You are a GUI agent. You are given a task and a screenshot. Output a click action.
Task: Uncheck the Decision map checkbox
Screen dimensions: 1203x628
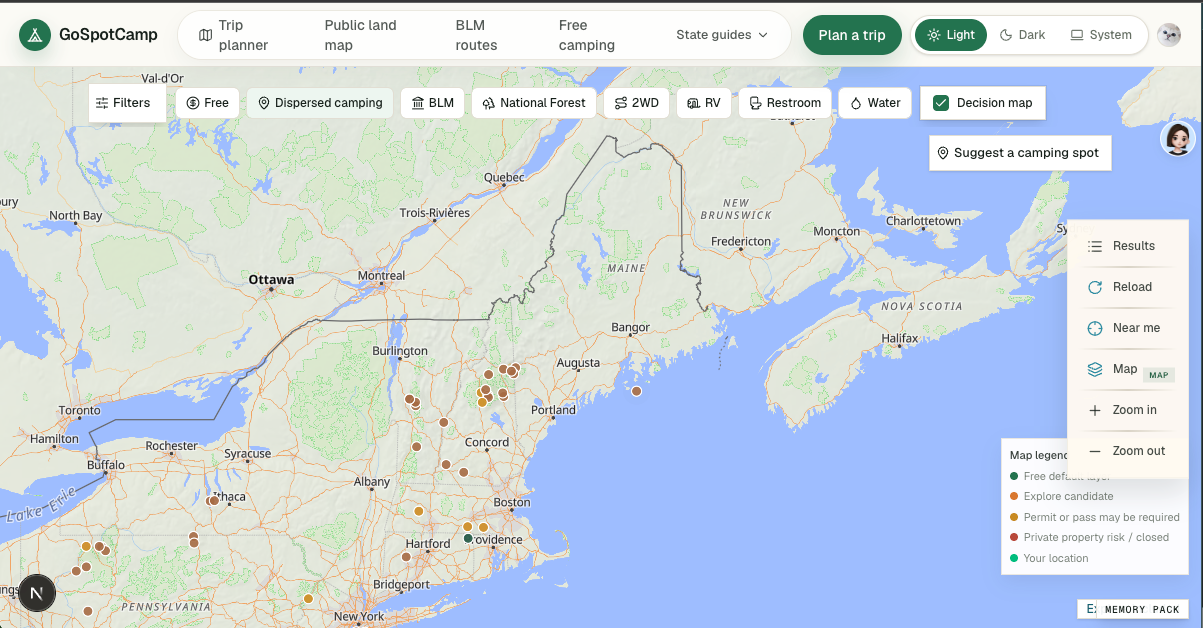941,103
